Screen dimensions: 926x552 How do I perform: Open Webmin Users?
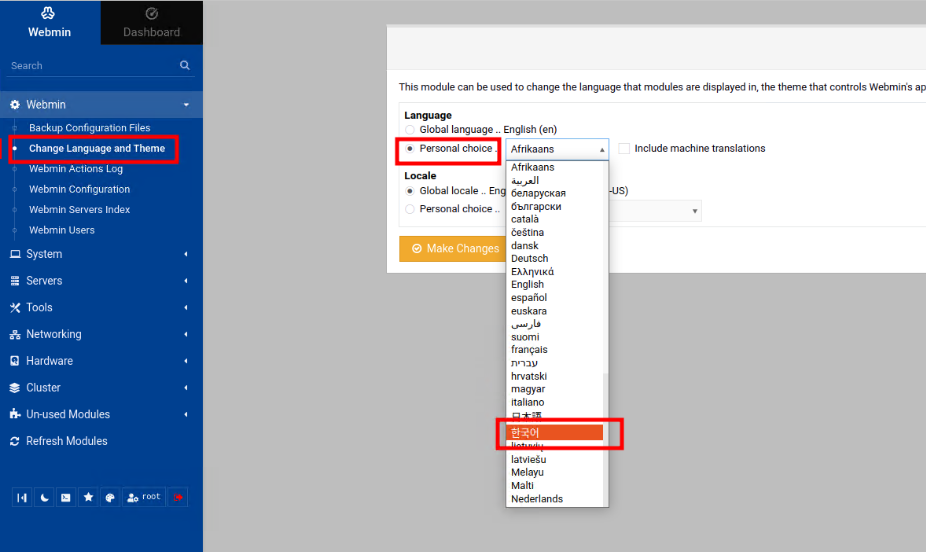[x=61, y=230]
